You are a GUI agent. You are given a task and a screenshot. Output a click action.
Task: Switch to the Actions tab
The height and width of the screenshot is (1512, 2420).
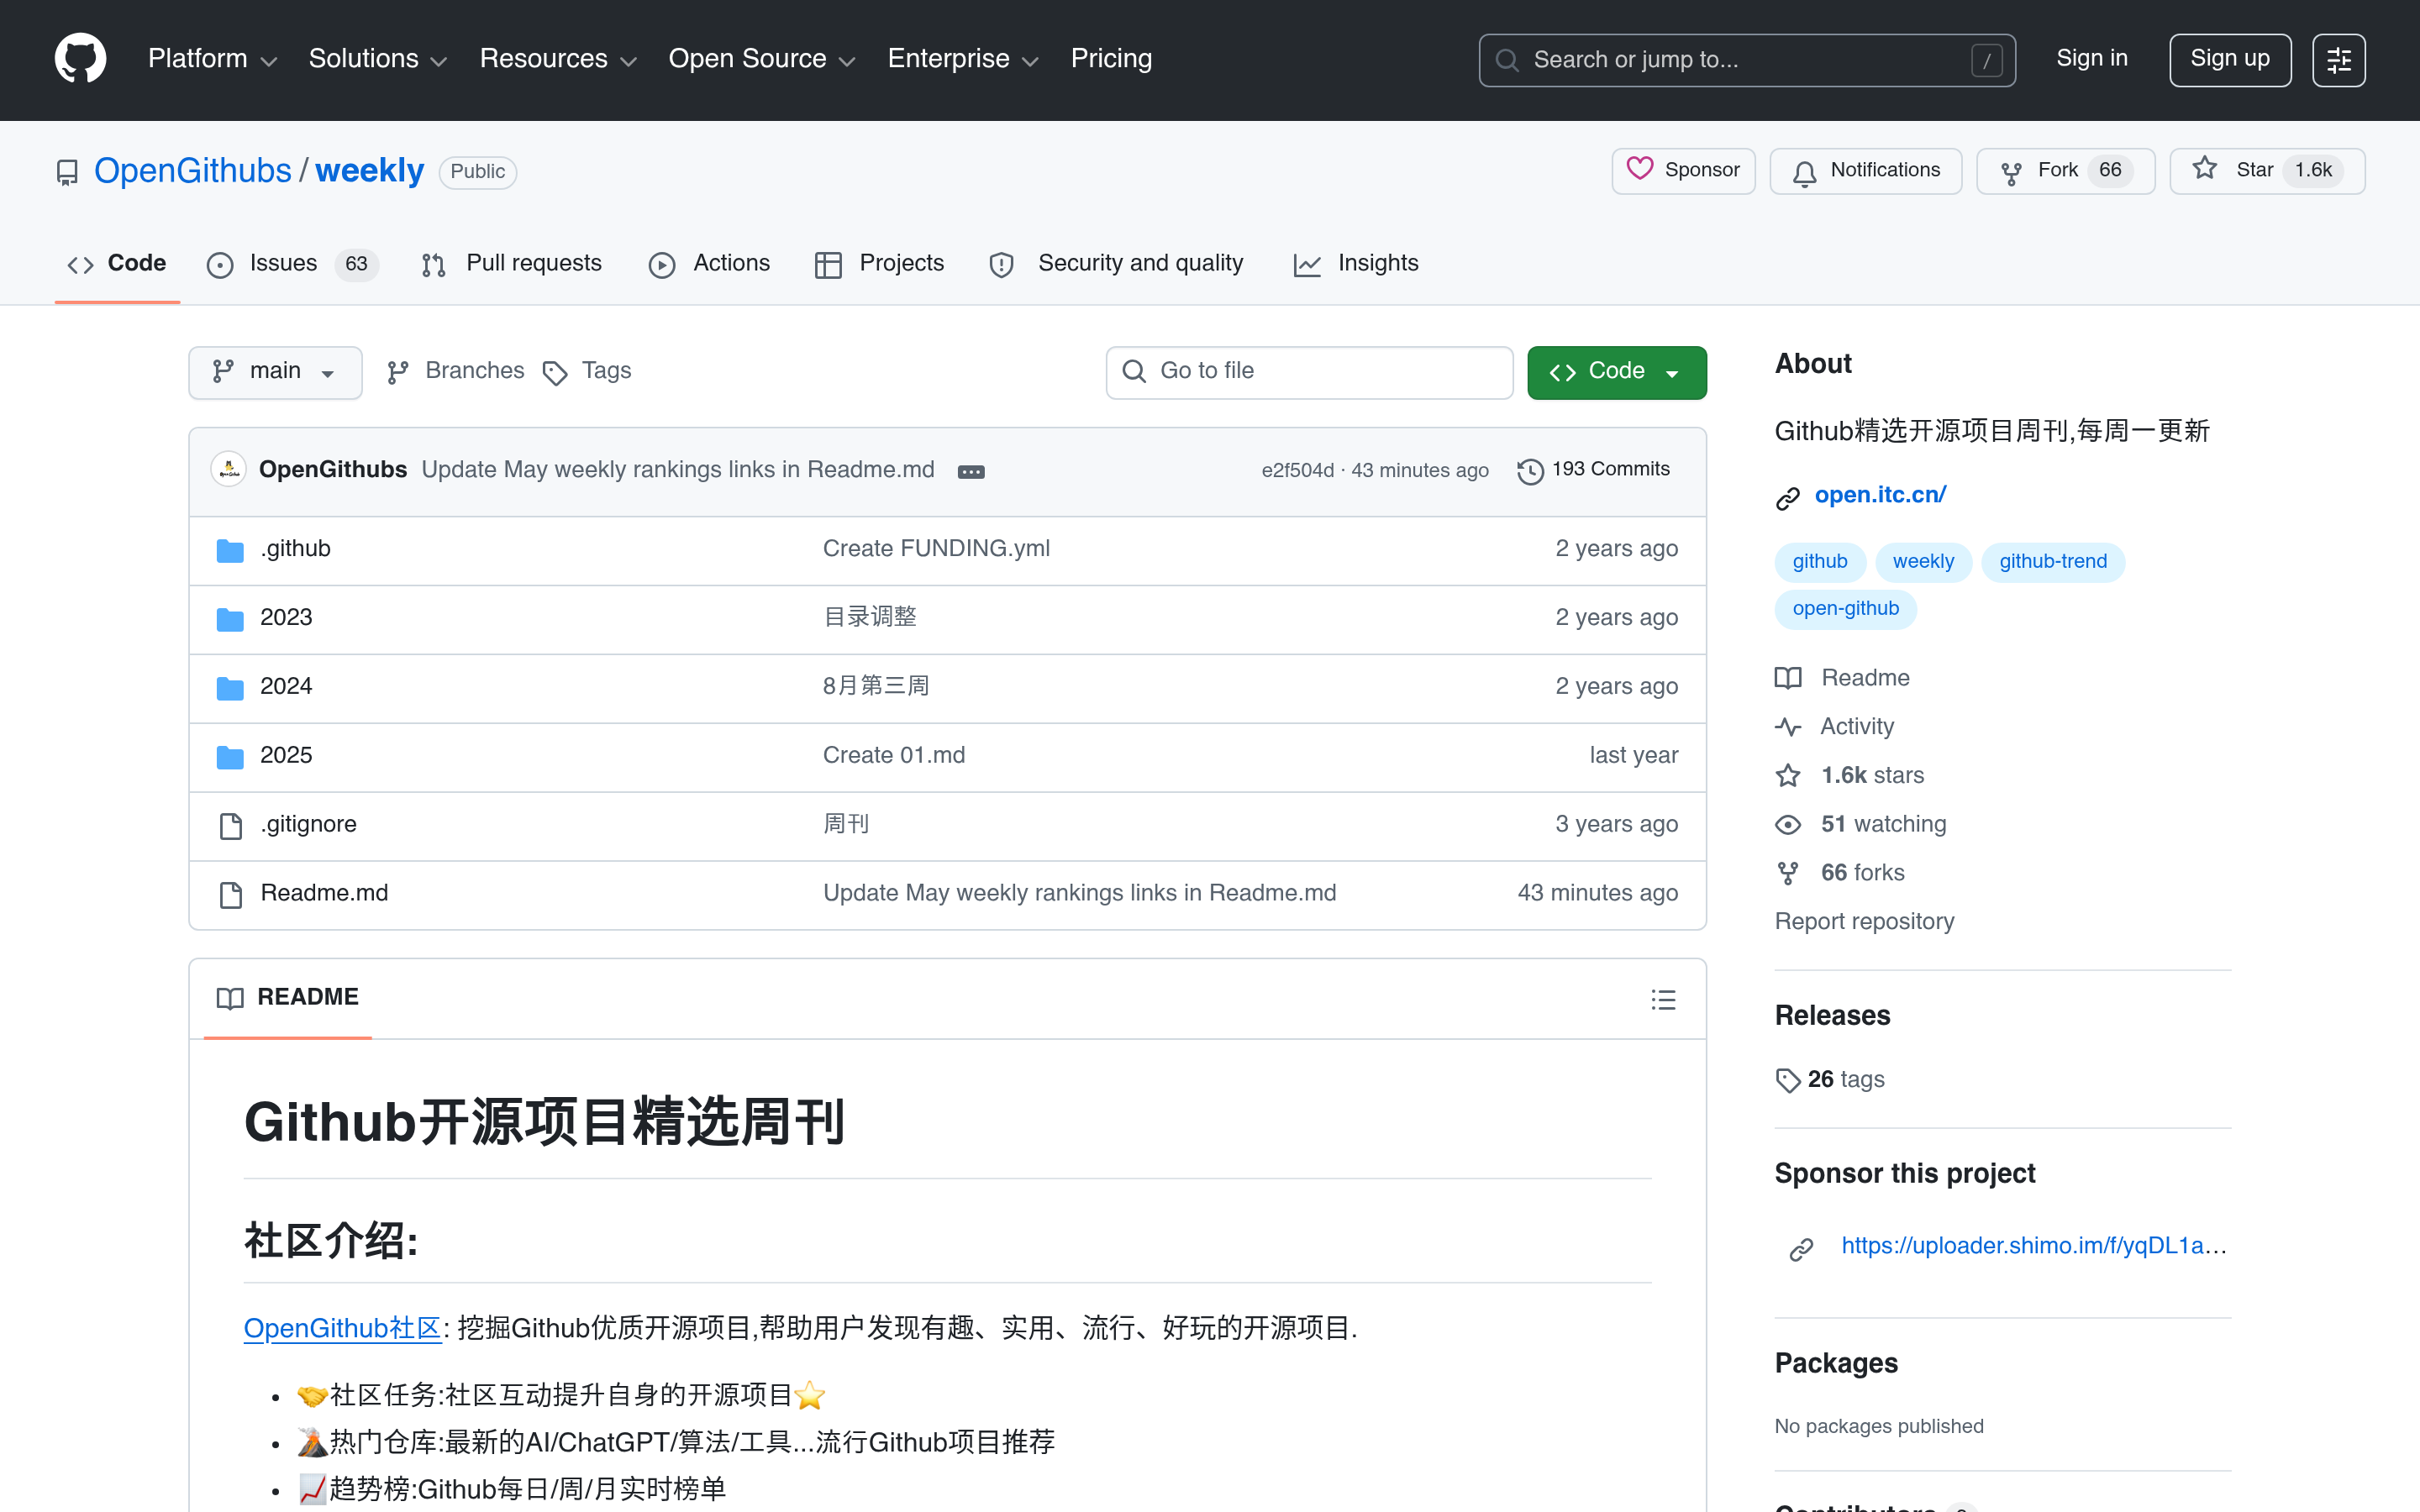click(709, 264)
